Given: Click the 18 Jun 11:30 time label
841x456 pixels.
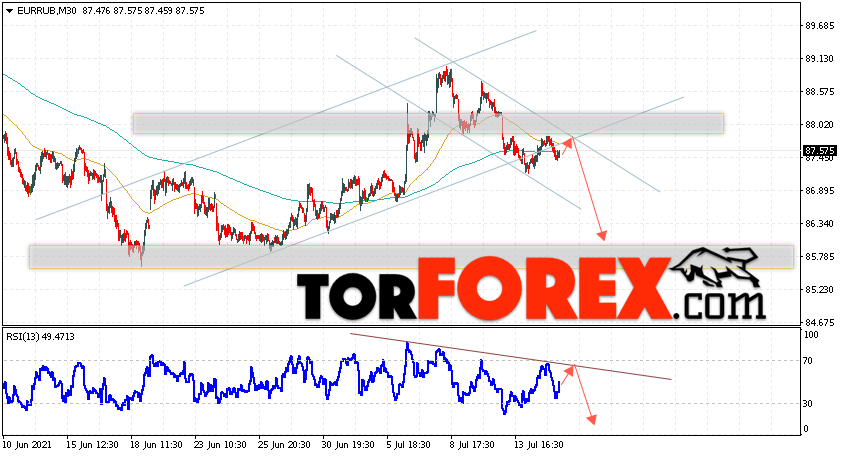Looking at the screenshot, I should point(157,445).
